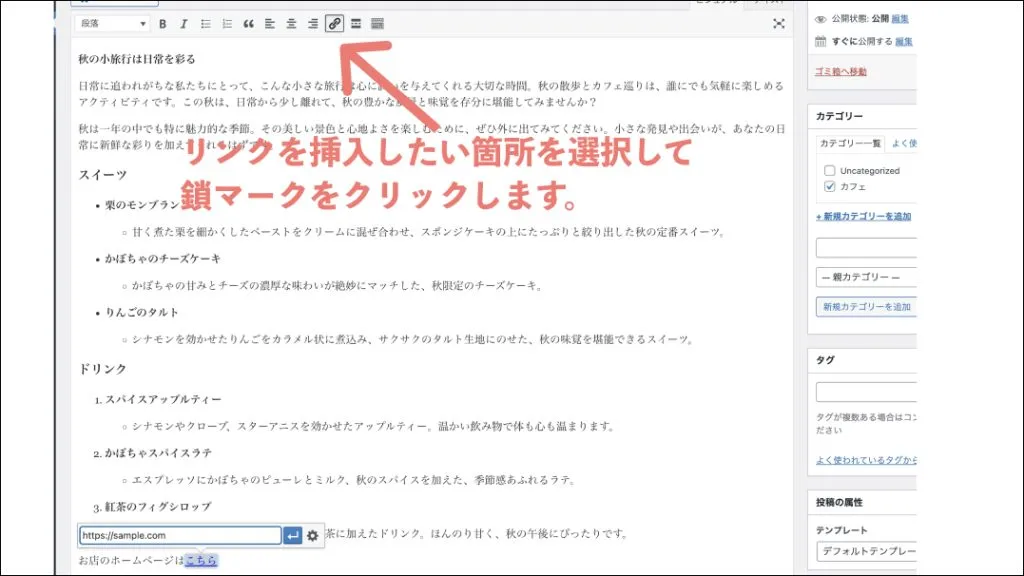Screen dimensions: 1024x576
Task: Apply blockquote formatting
Action: (248, 24)
